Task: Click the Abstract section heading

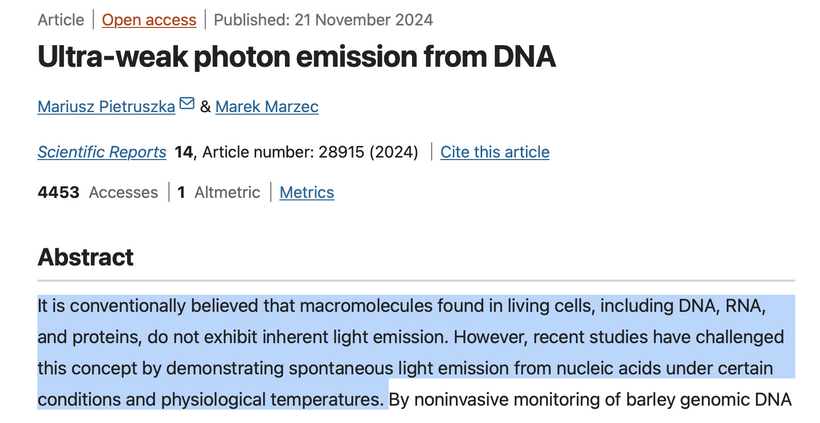Action: [x=86, y=257]
